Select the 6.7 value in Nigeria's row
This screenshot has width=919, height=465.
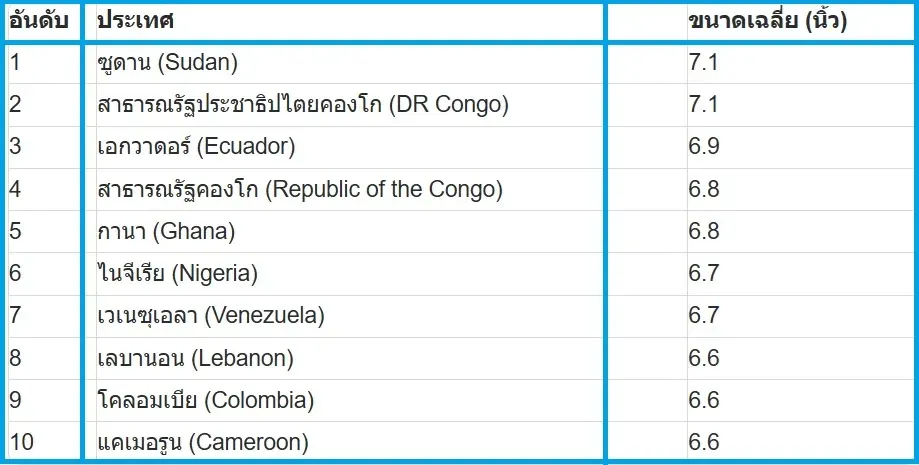pos(705,274)
